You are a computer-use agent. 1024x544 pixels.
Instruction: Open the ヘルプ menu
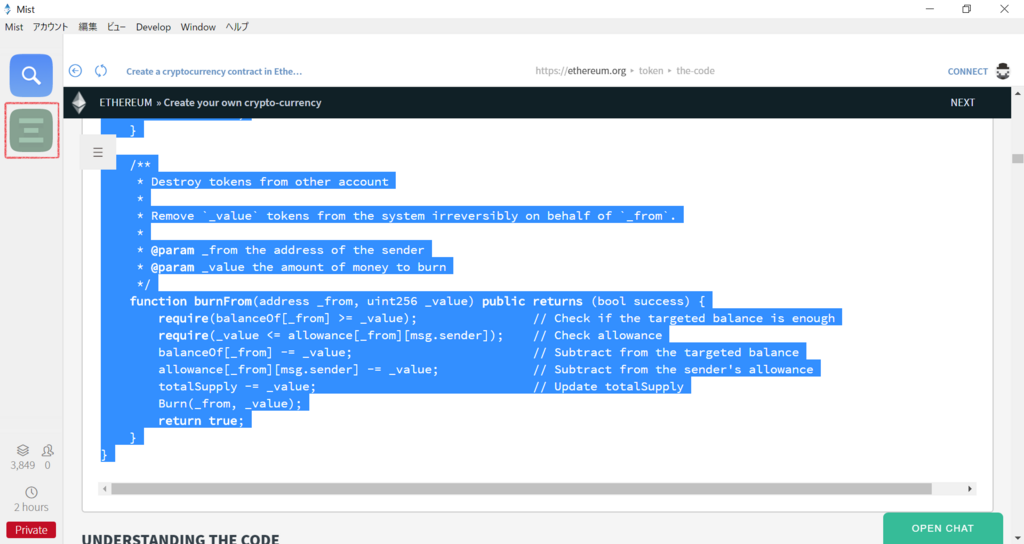point(237,27)
